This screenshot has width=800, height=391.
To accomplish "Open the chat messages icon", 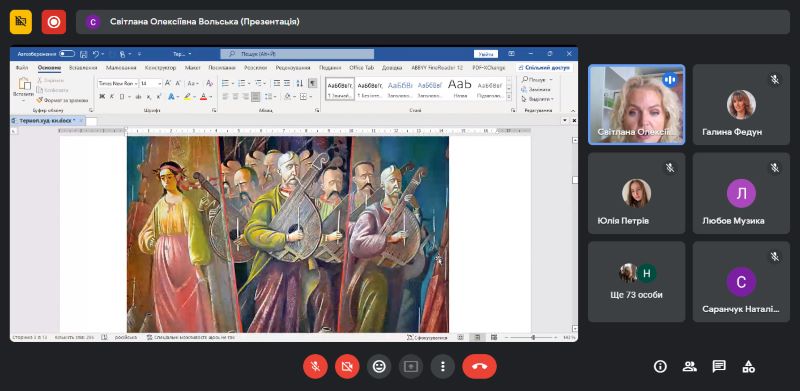I will [x=719, y=366].
